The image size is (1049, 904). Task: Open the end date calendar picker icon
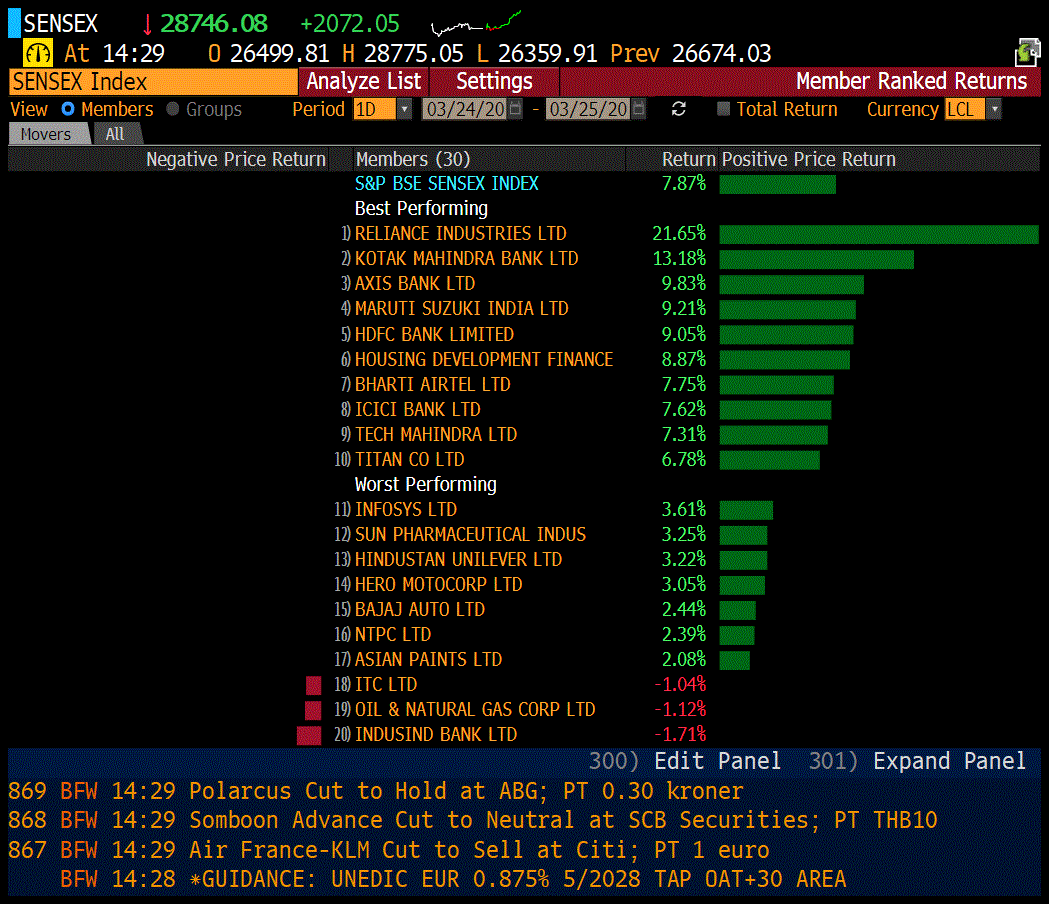(639, 109)
